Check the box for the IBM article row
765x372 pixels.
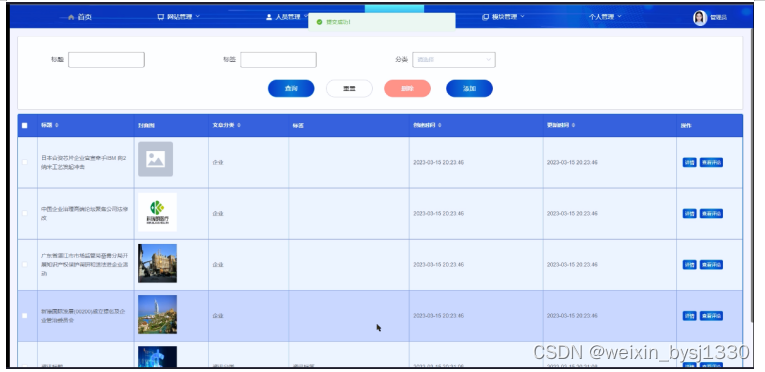[x=25, y=162]
